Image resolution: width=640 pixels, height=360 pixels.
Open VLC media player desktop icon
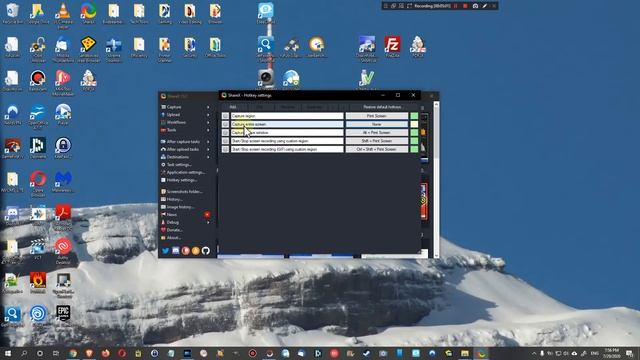pos(63,15)
